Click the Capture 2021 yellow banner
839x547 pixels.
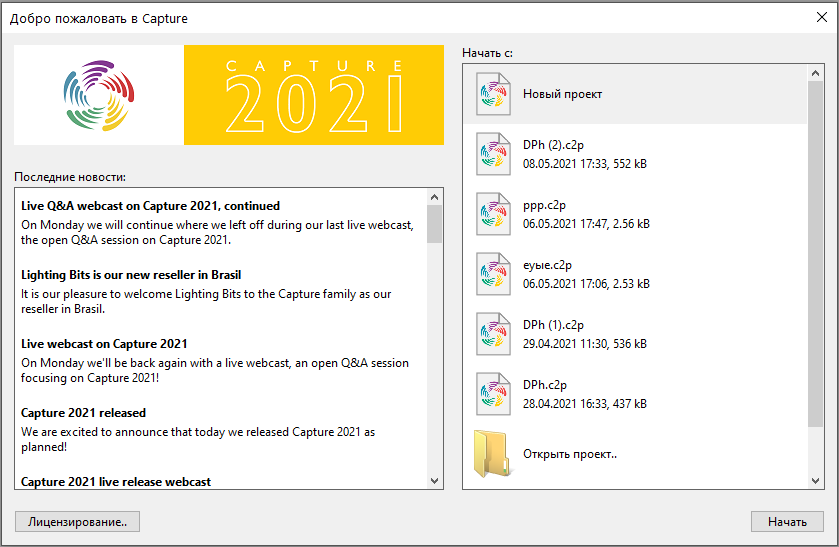click(314, 95)
